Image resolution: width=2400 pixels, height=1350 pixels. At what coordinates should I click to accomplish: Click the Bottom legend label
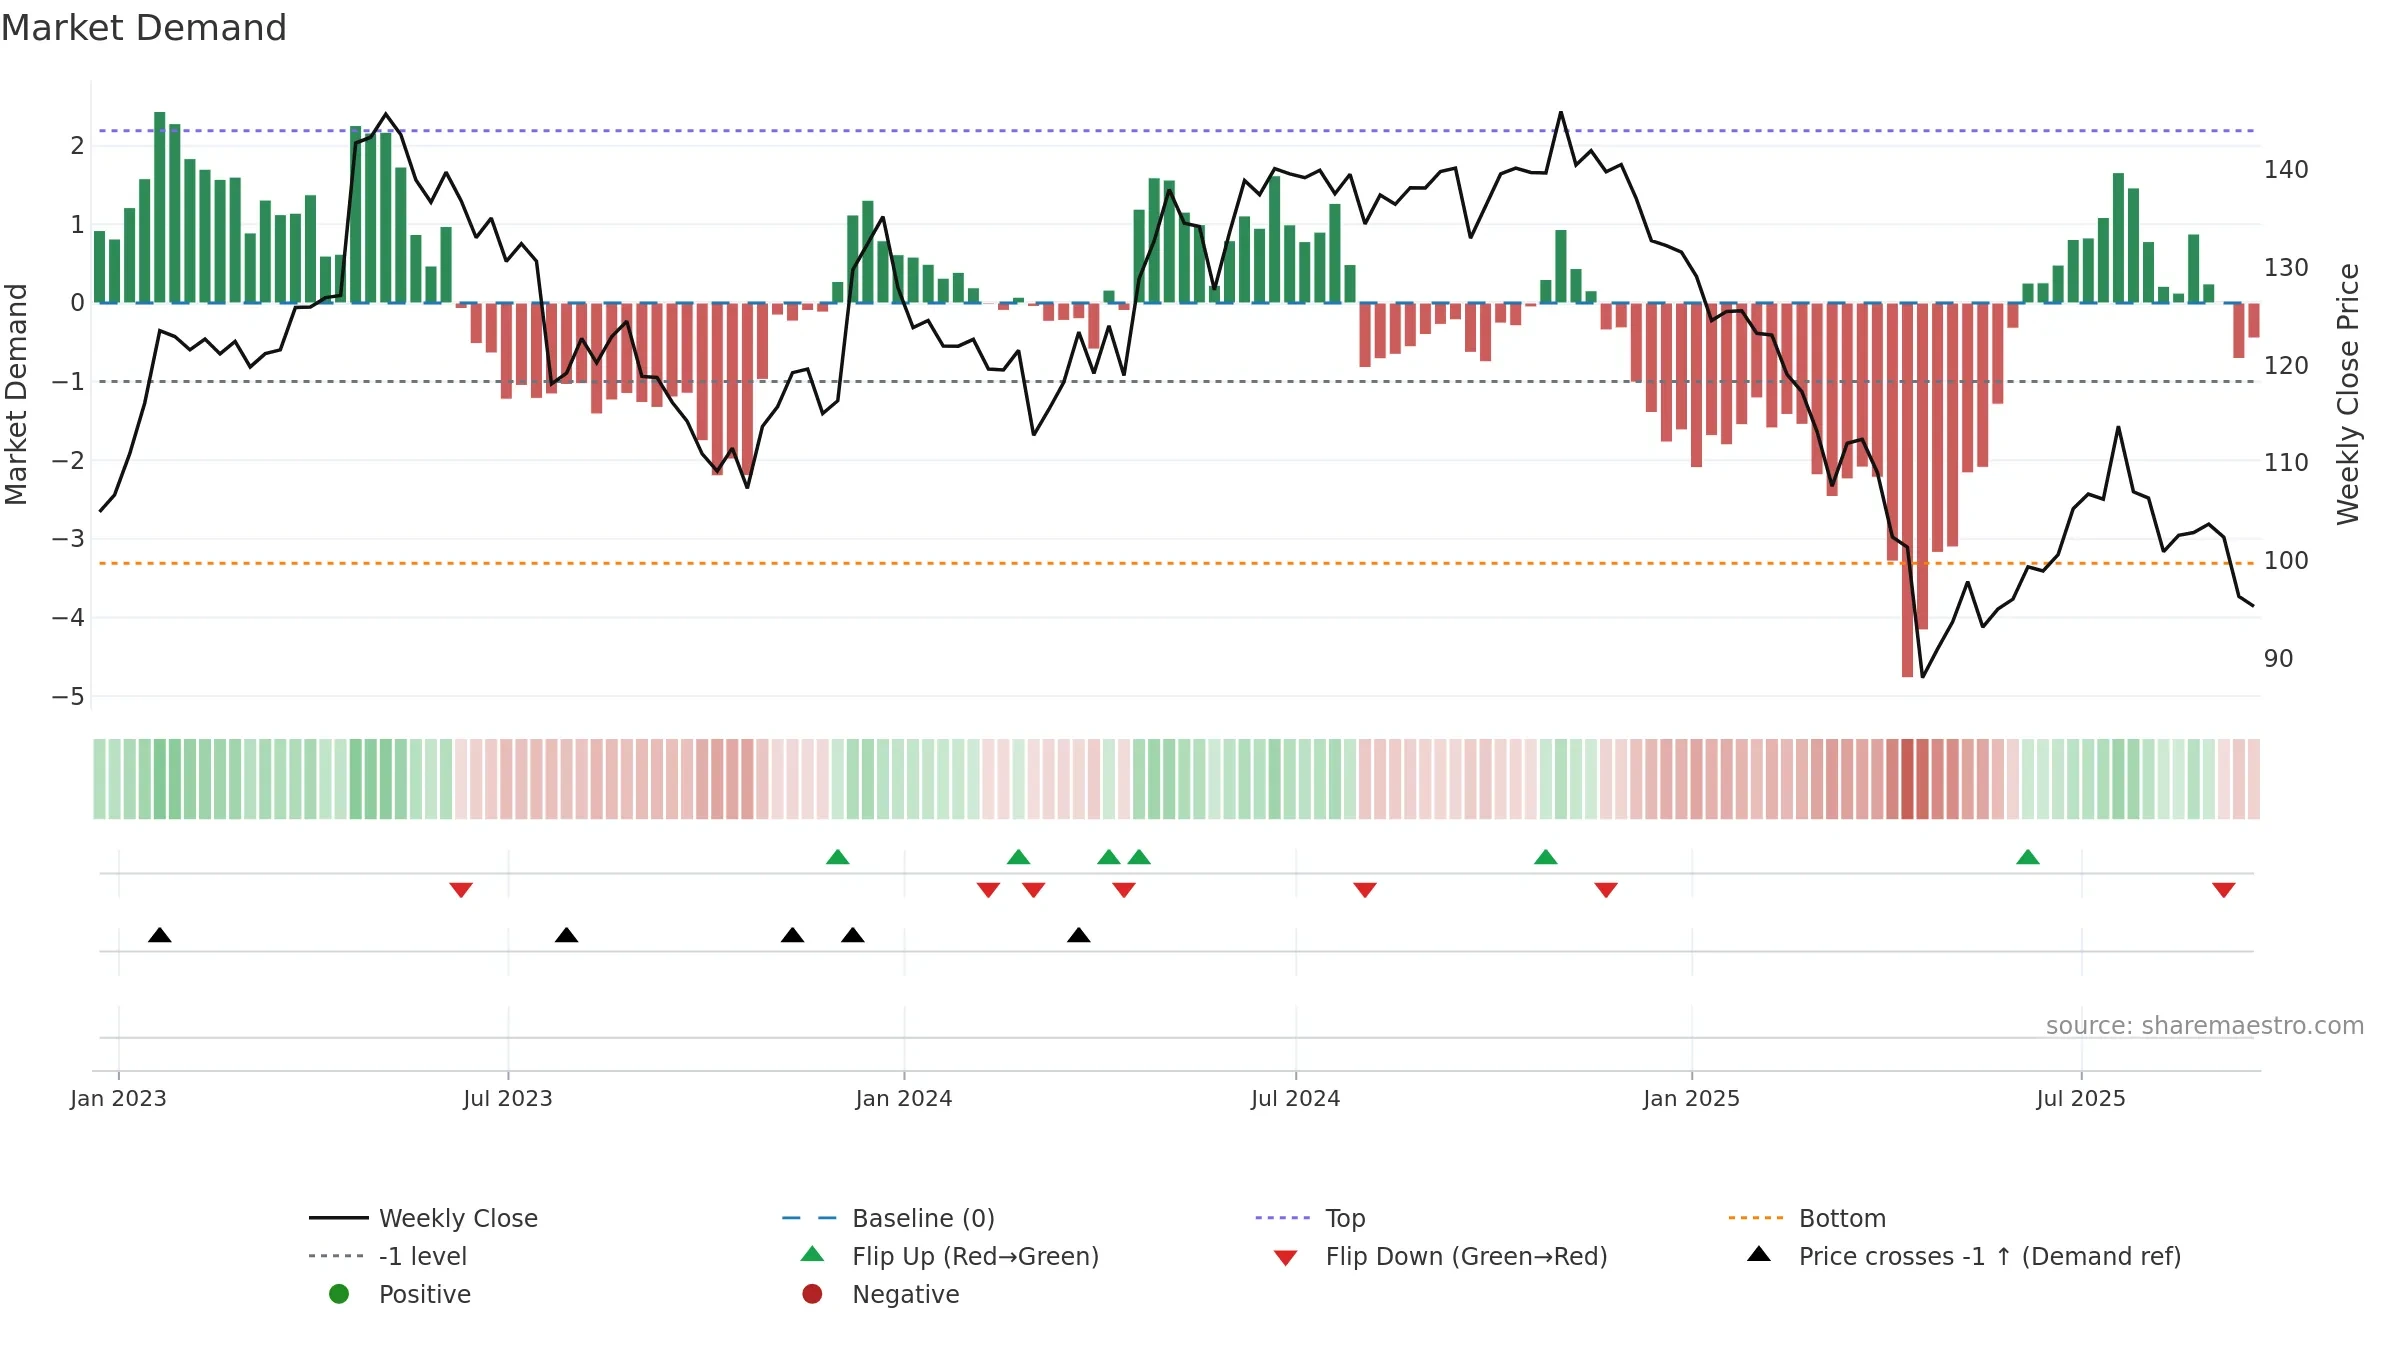click(x=1842, y=1218)
